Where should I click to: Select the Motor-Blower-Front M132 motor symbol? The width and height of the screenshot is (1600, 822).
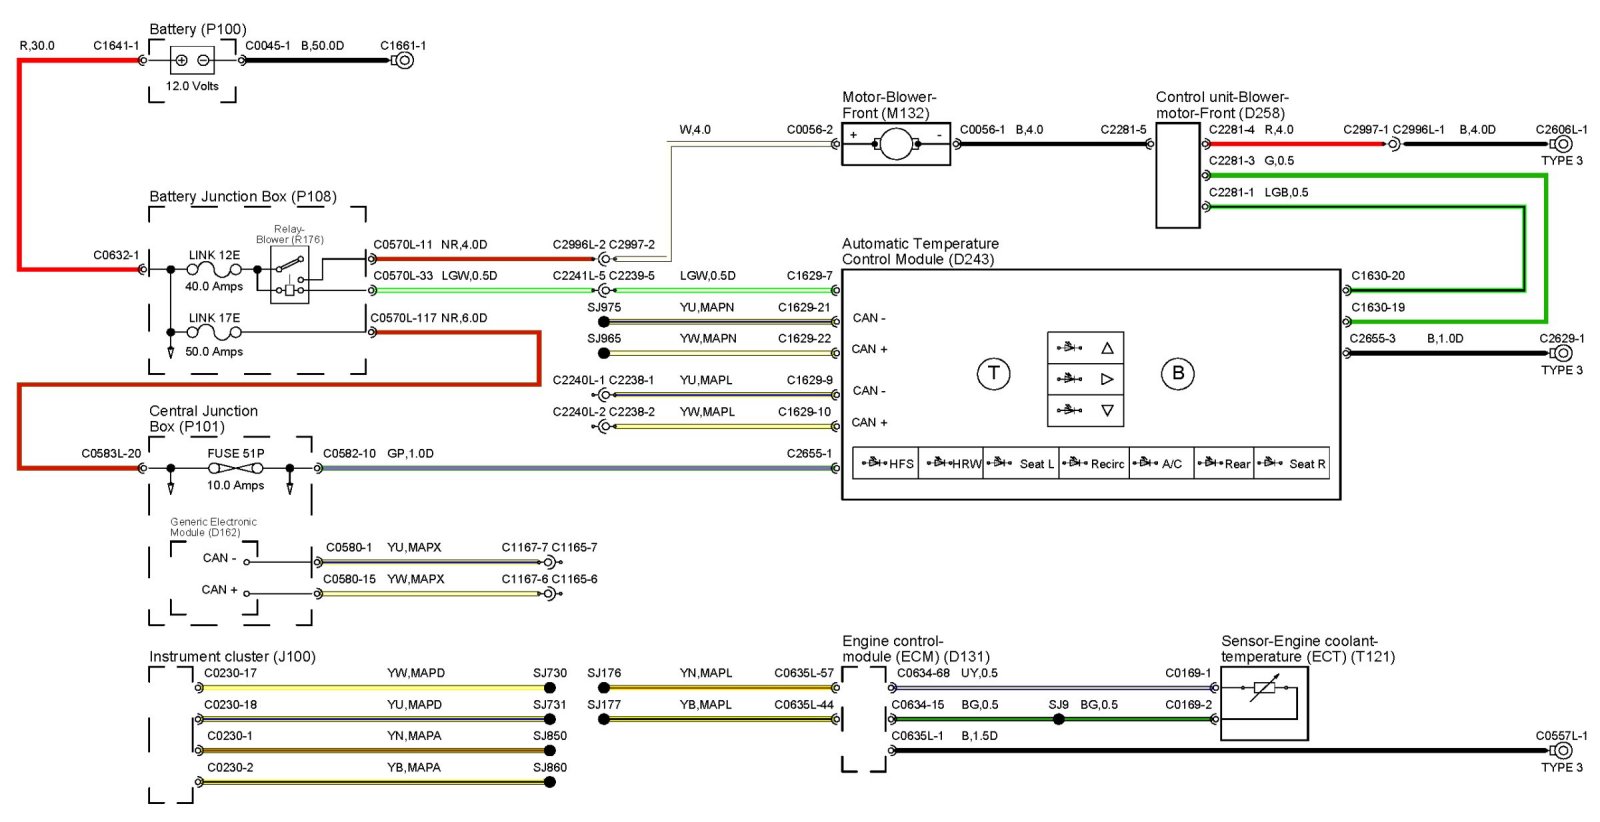coord(895,145)
